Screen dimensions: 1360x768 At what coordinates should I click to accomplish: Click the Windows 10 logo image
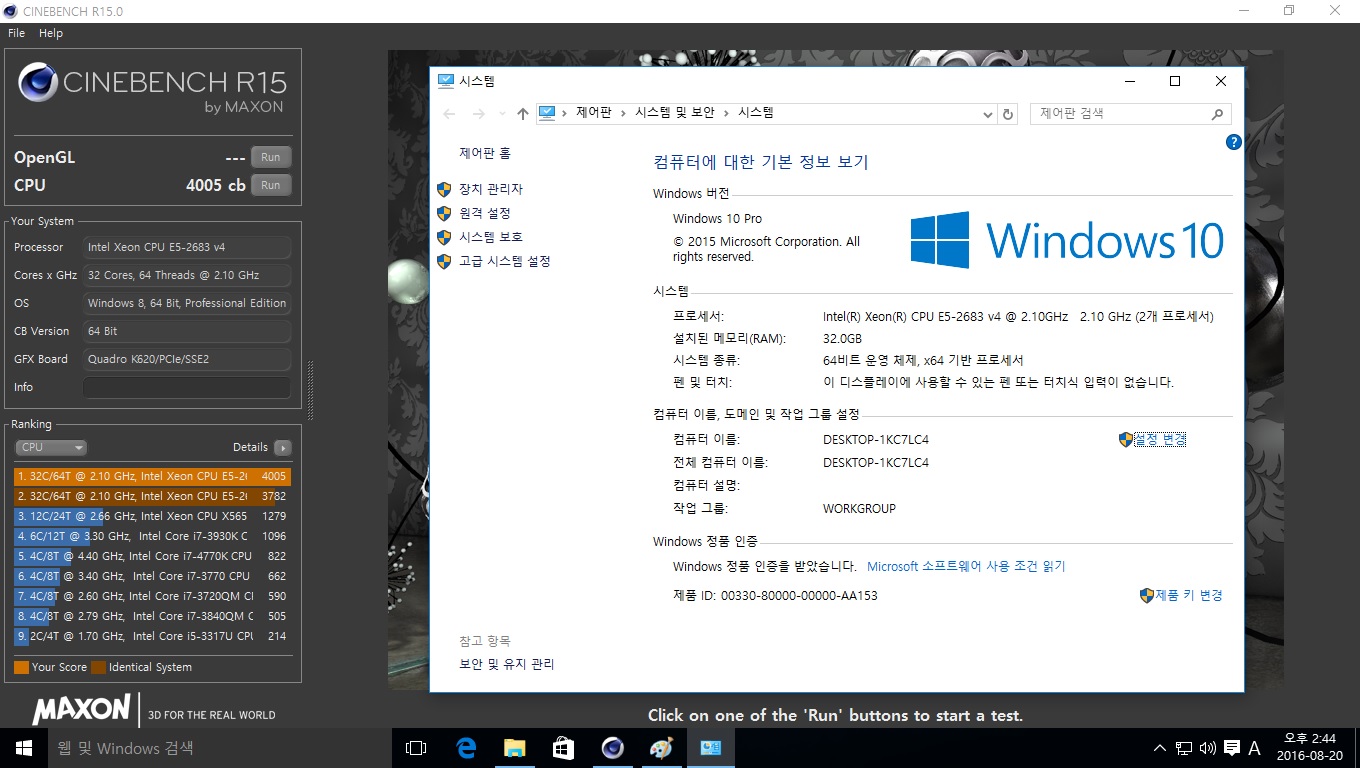click(x=1067, y=240)
